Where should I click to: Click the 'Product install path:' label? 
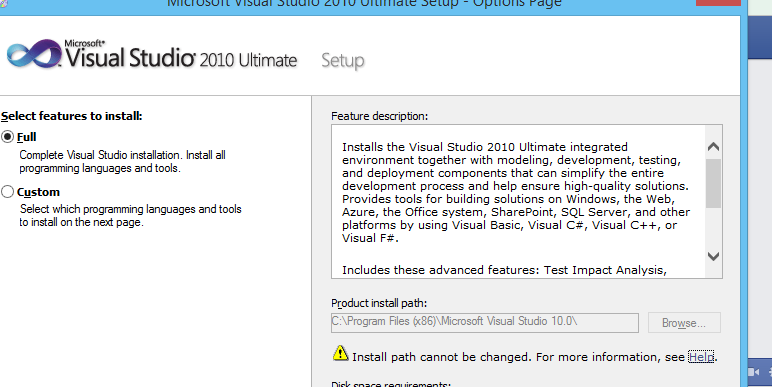point(379,303)
